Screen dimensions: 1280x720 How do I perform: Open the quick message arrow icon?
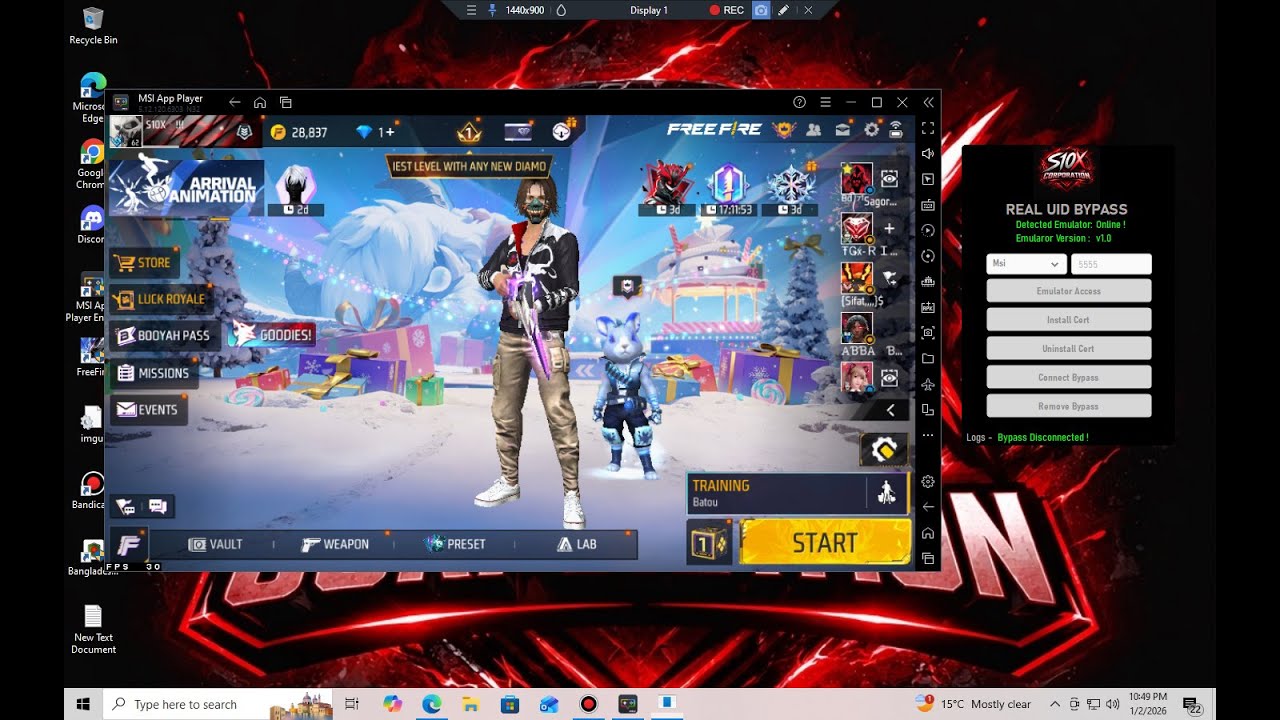pyautogui.click(x=126, y=506)
